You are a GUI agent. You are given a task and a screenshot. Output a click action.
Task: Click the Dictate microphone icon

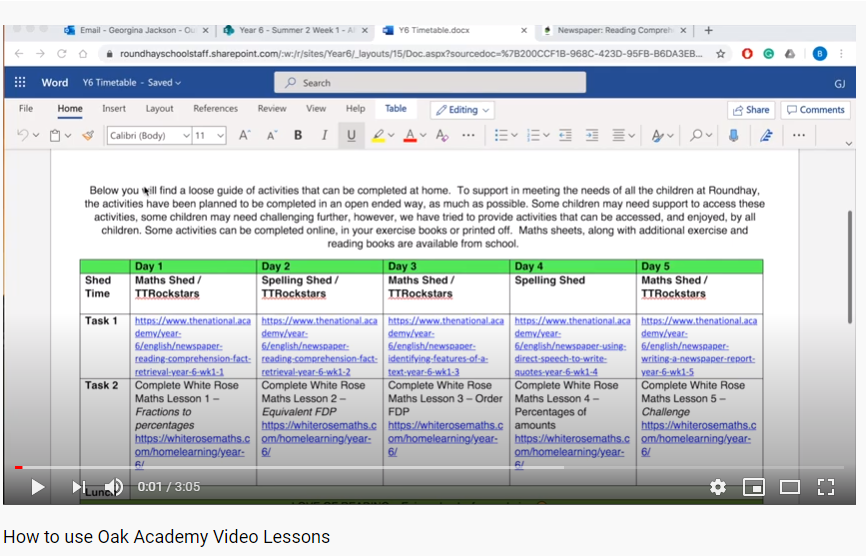733,135
